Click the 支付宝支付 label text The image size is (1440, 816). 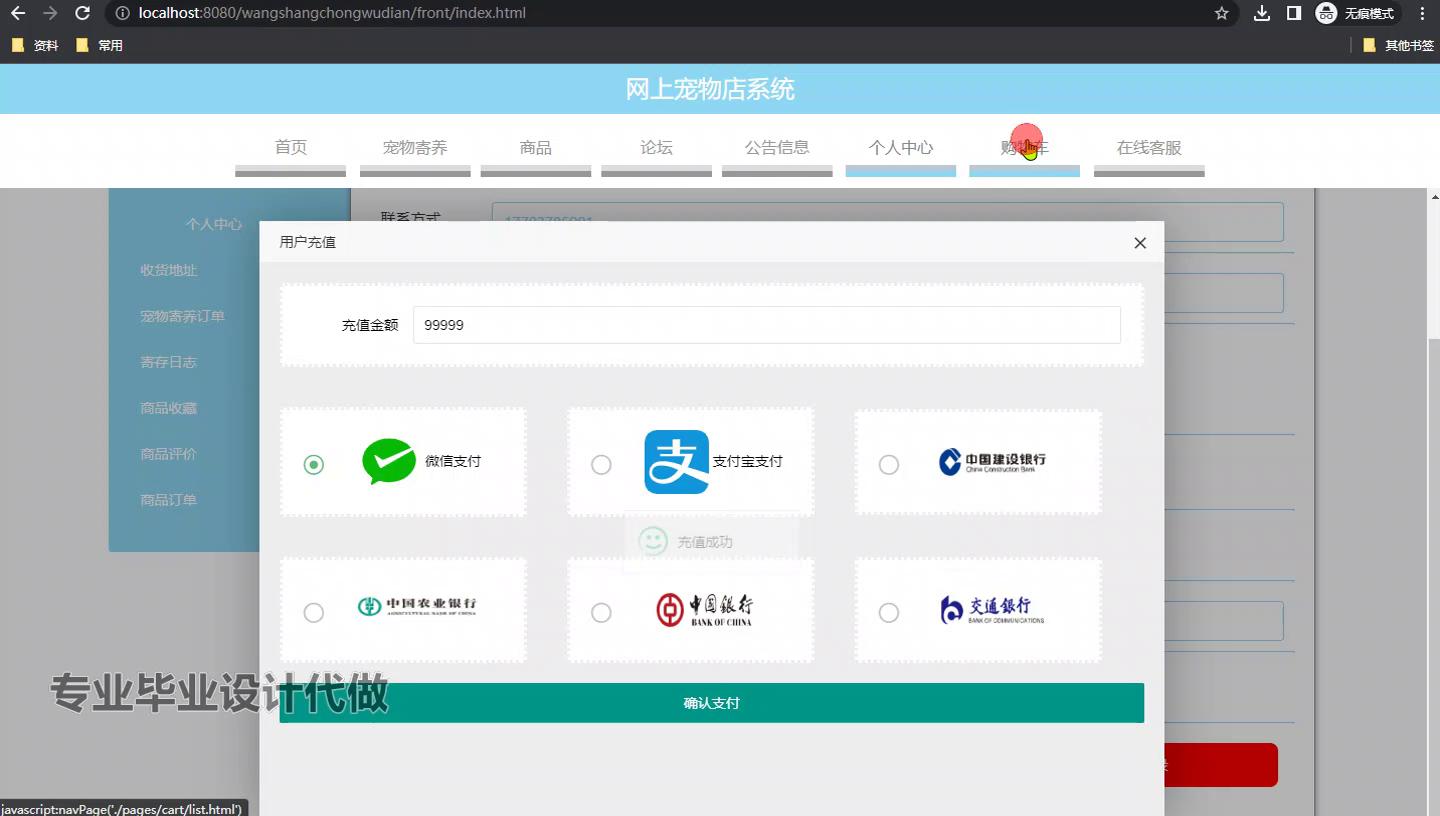[x=747, y=461]
